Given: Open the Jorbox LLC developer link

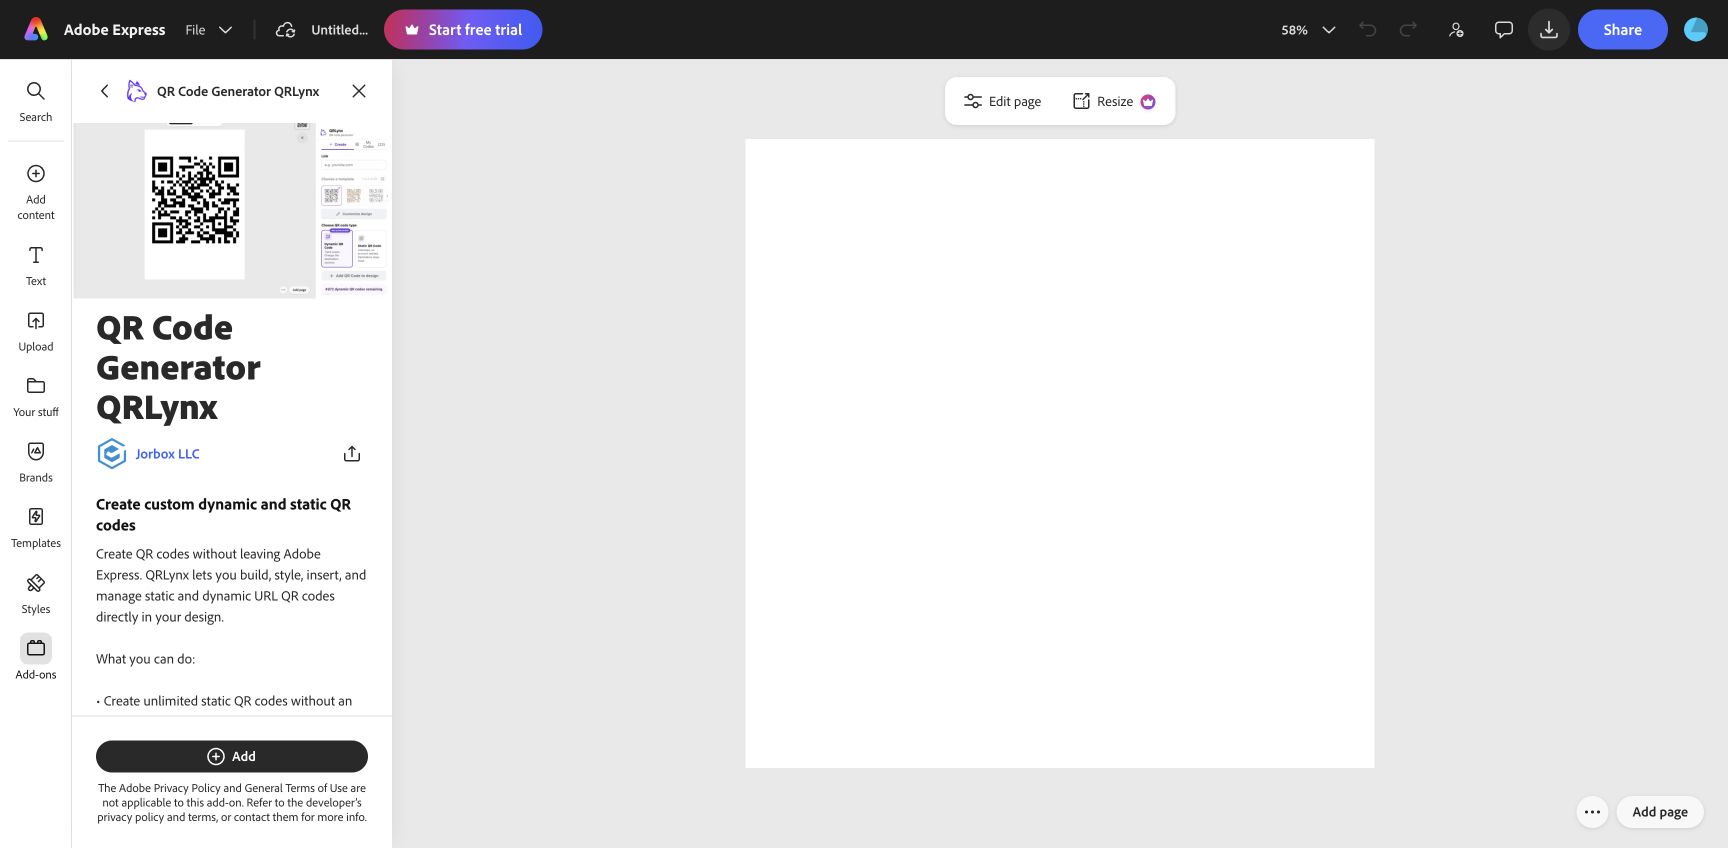Looking at the screenshot, I should [168, 454].
